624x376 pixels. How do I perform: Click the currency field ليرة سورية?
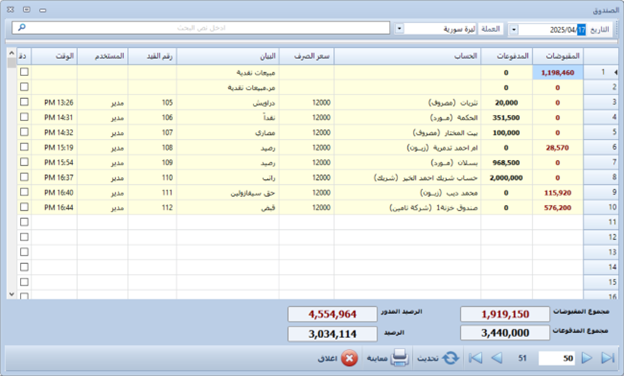pyautogui.click(x=441, y=29)
